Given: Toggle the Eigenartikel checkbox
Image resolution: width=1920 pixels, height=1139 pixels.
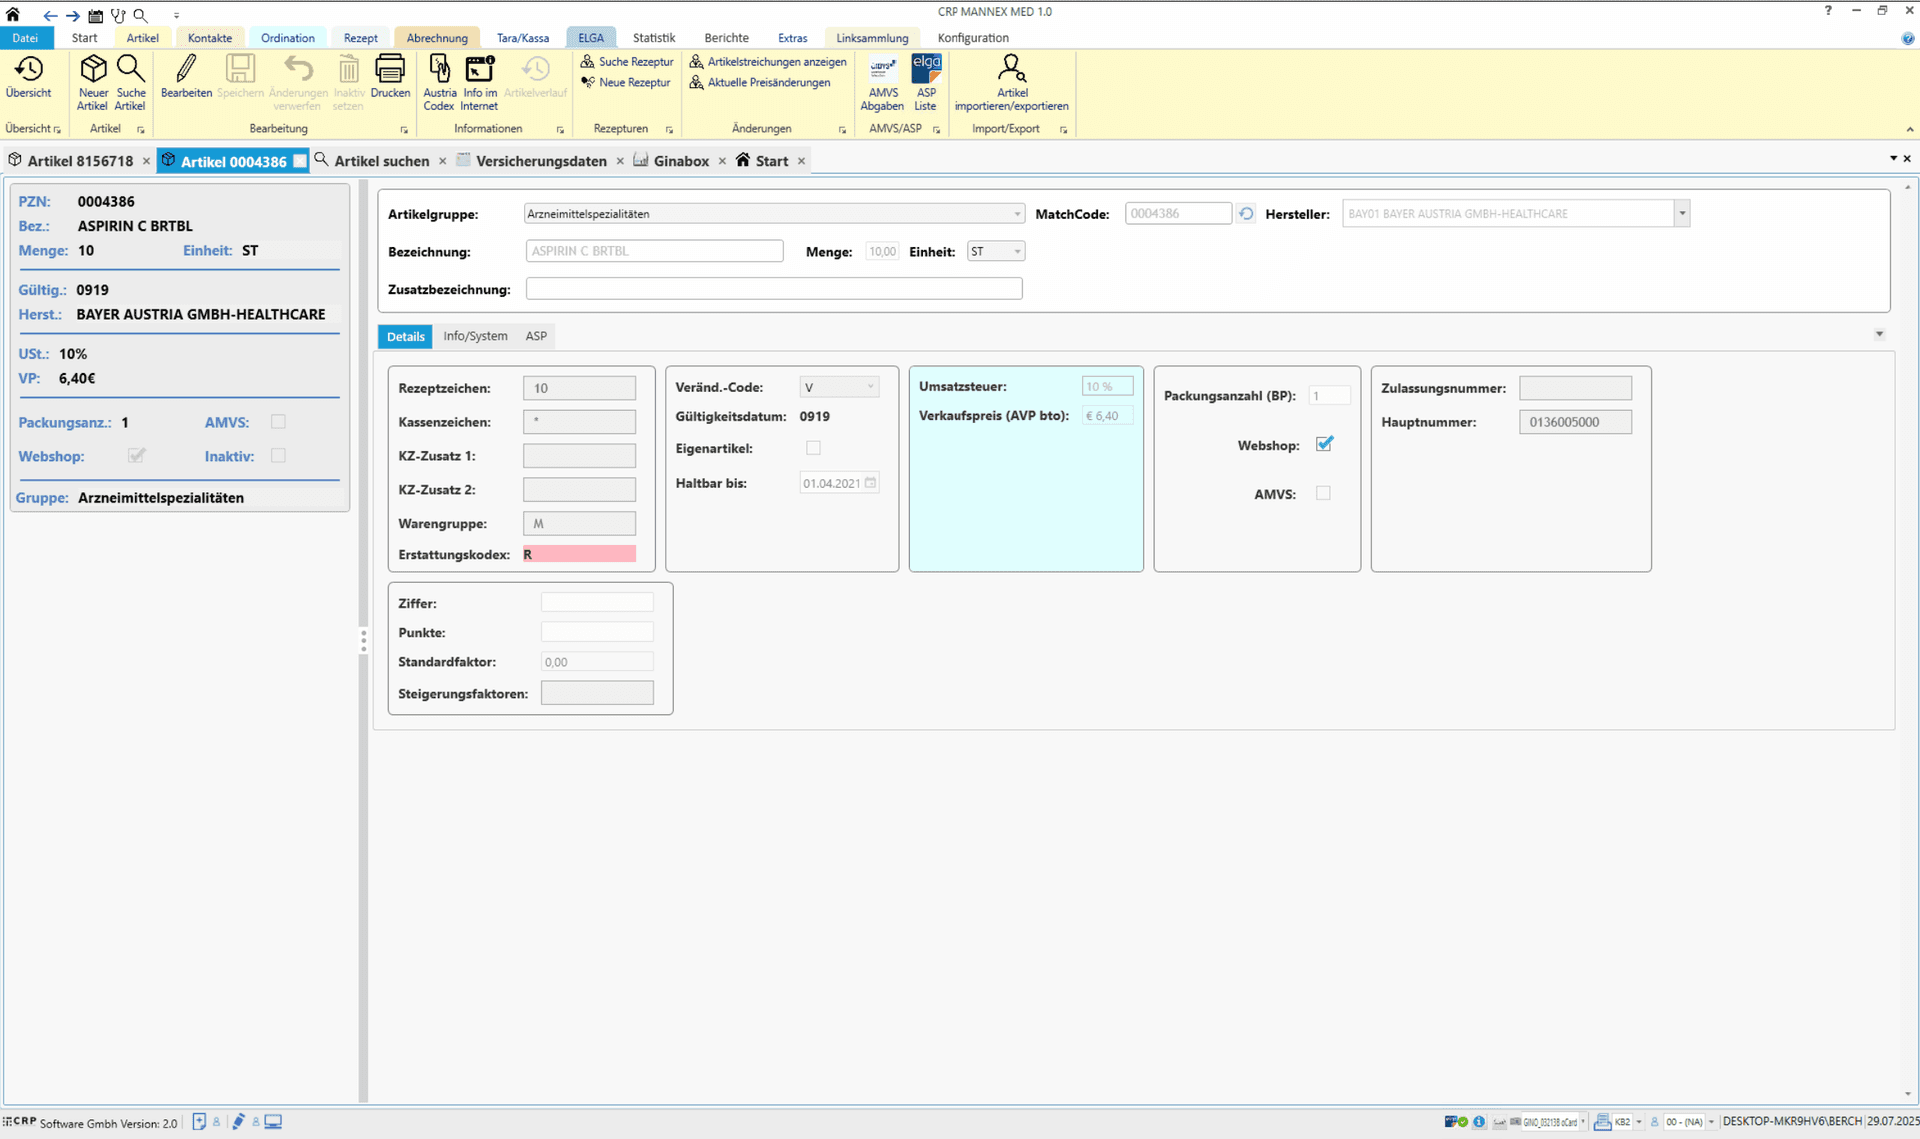Looking at the screenshot, I should point(813,448).
